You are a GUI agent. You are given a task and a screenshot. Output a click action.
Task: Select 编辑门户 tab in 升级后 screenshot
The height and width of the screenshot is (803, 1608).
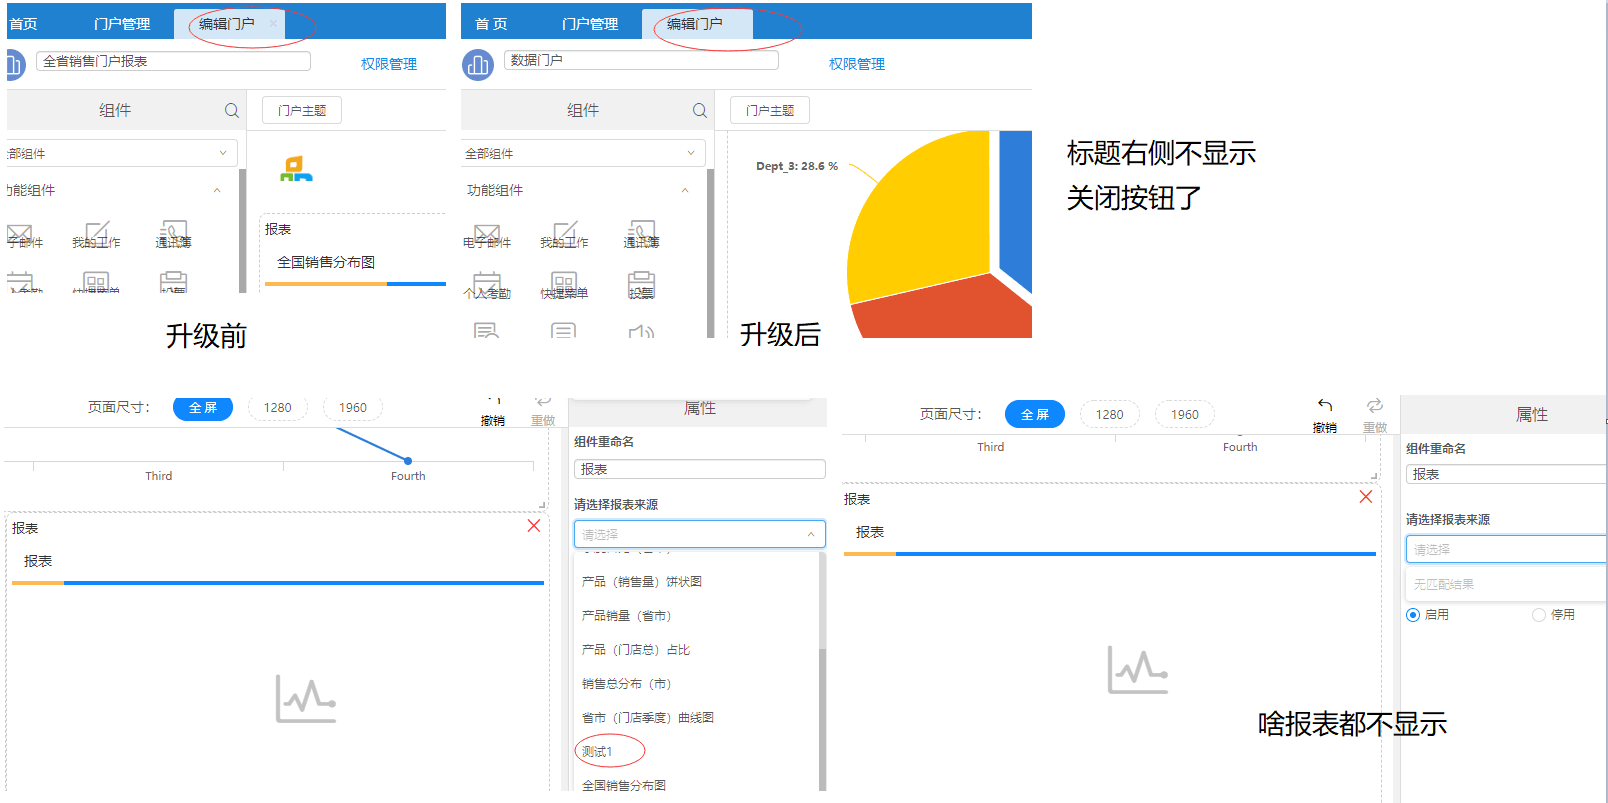(x=695, y=23)
